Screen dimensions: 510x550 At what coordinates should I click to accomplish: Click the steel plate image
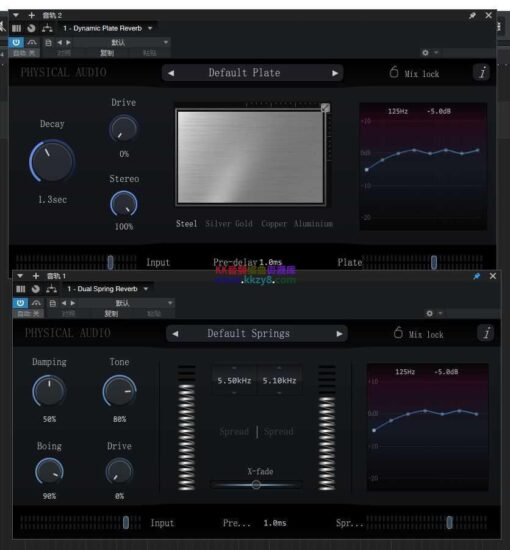250,157
